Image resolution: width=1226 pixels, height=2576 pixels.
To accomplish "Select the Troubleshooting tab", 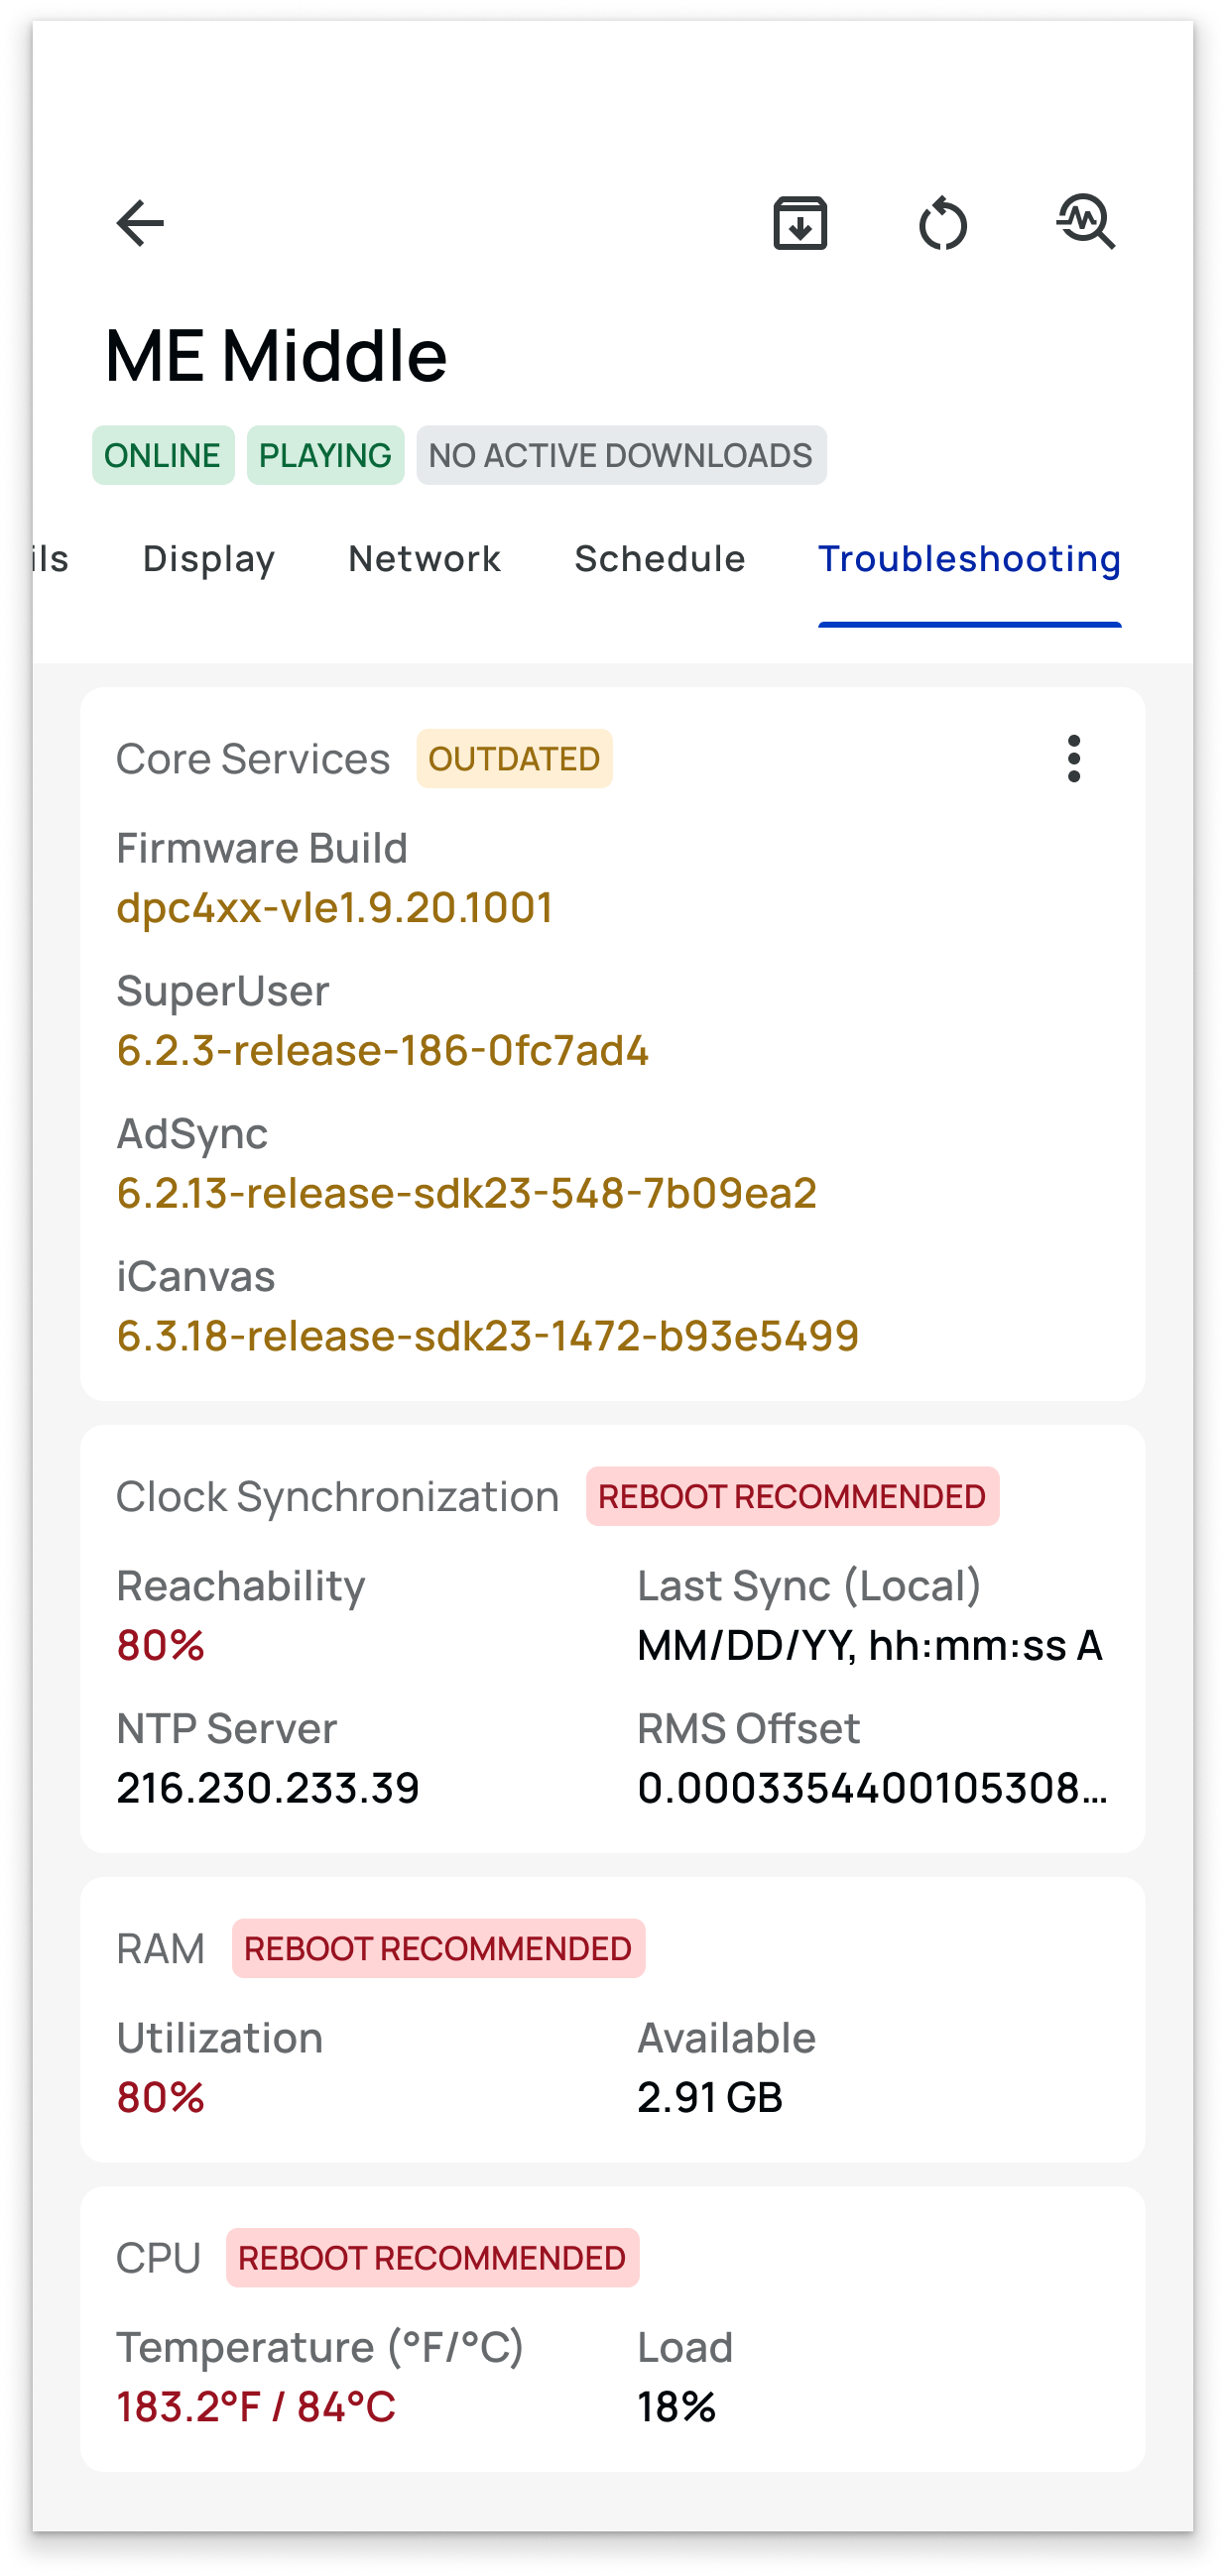I will click(x=969, y=558).
